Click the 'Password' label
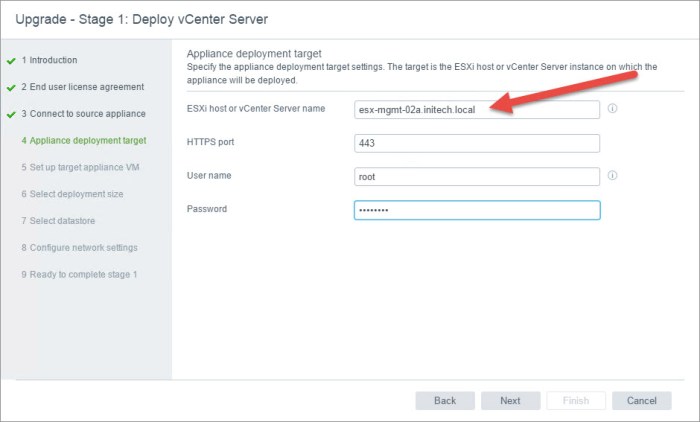700x422 pixels. point(207,209)
